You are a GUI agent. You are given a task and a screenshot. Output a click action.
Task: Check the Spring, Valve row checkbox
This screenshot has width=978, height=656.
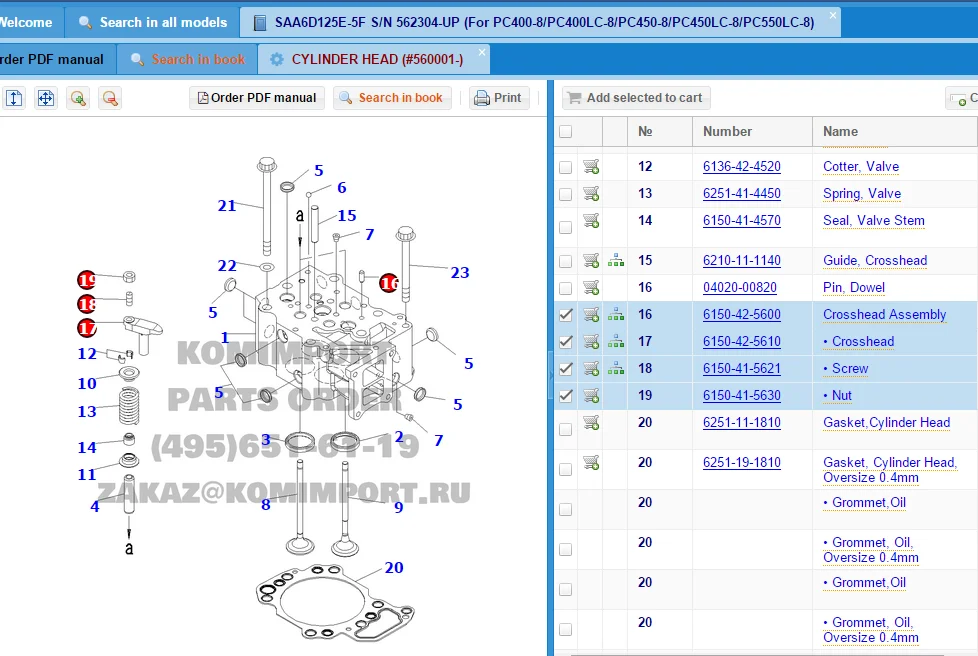tap(566, 194)
